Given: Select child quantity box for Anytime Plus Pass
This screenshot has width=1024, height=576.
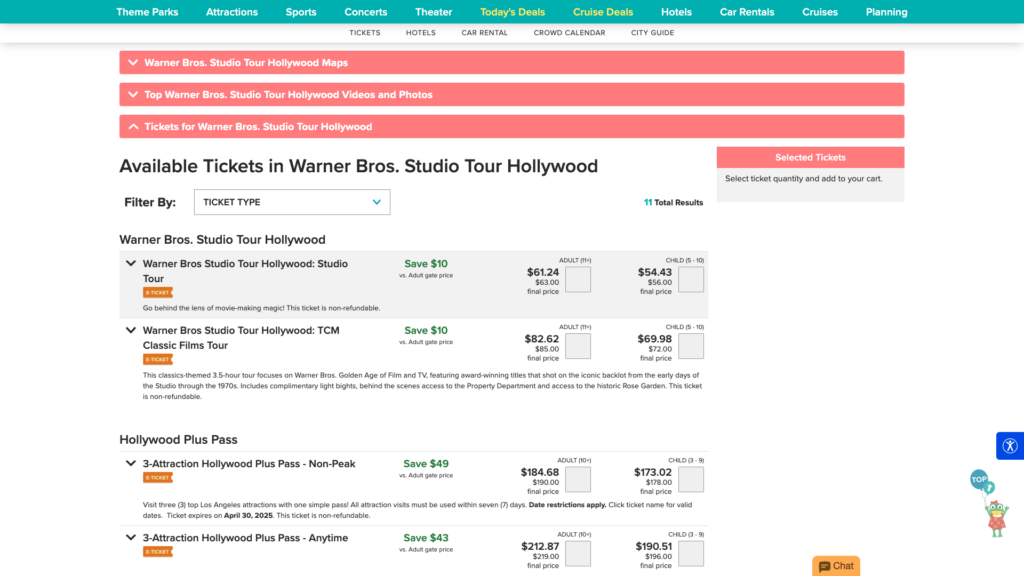Looking at the screenshot, I should [x=691, y=554].
